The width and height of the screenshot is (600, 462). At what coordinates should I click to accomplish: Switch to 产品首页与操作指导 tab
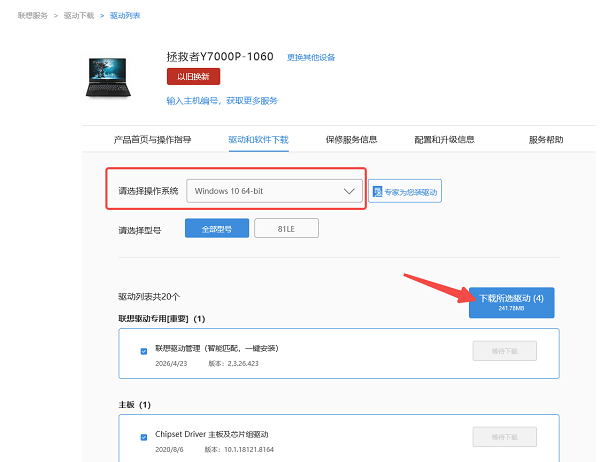152,140
